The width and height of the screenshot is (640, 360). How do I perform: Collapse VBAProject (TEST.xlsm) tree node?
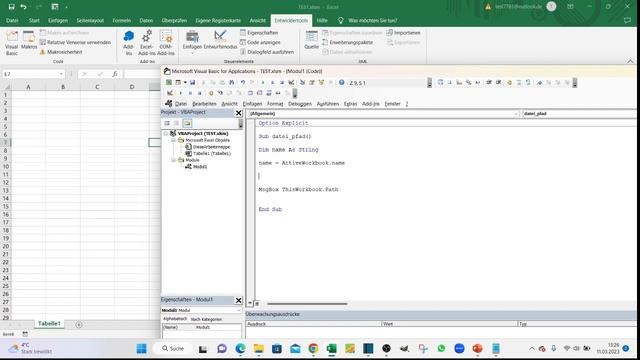[x=166, y=133]
